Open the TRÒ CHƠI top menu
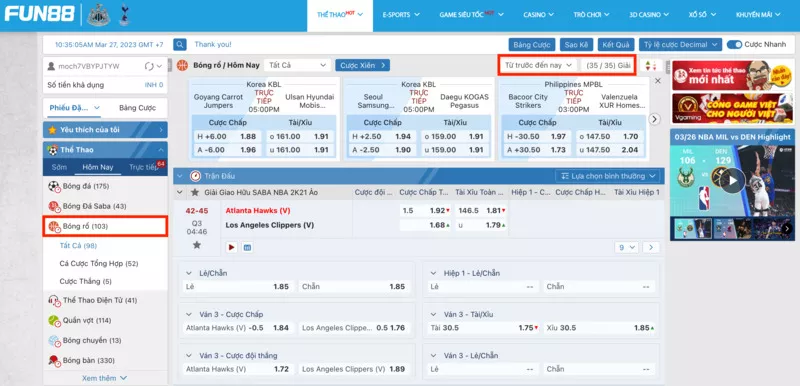The width and height of the screenshot is (800, 386). (591, 15)
